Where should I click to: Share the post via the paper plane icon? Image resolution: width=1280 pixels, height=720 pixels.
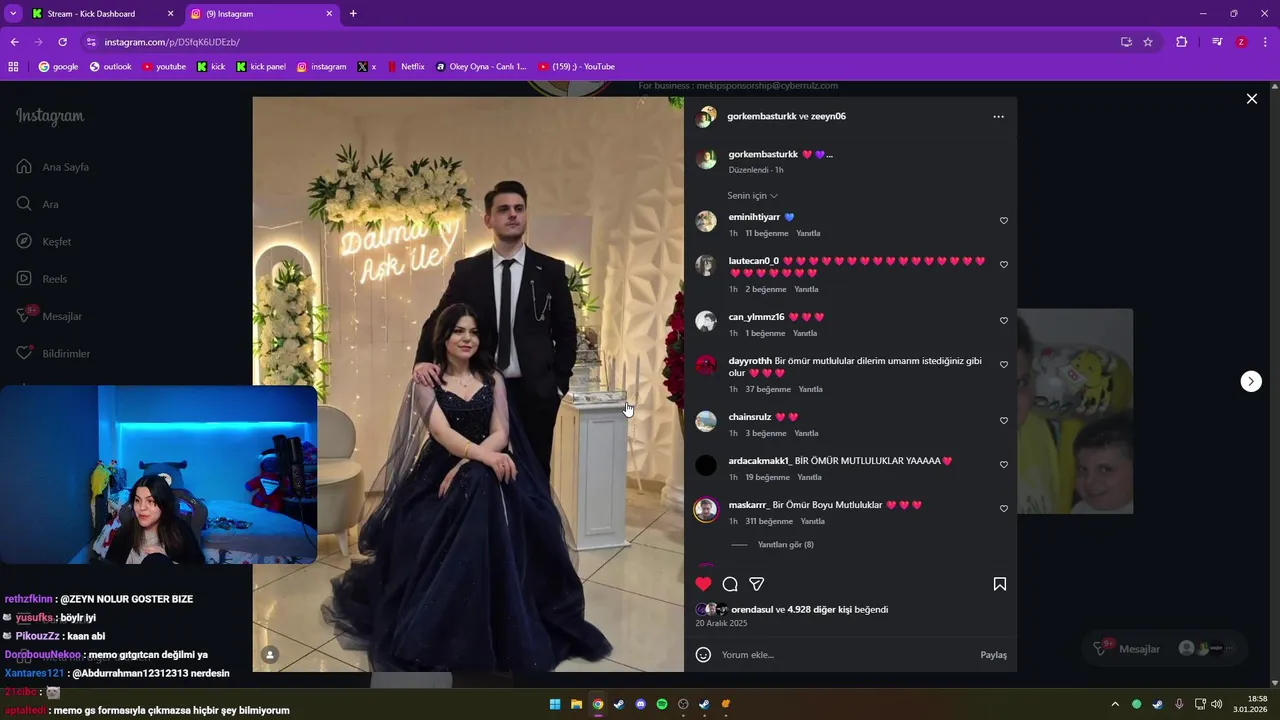757,584
